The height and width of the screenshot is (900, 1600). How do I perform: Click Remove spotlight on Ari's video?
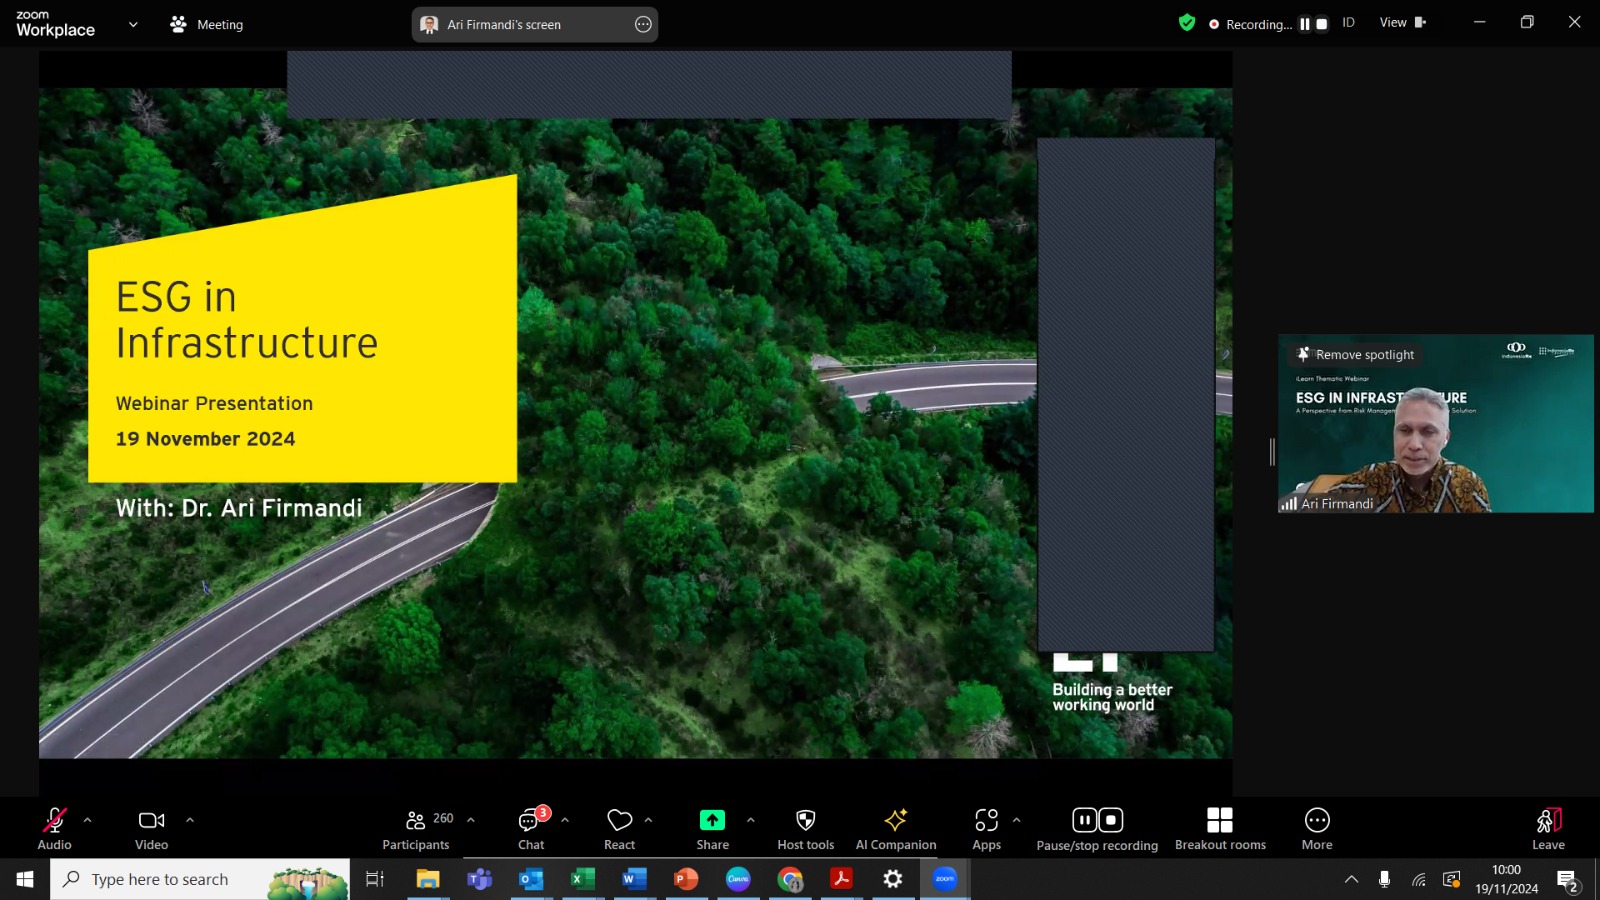1355,355
